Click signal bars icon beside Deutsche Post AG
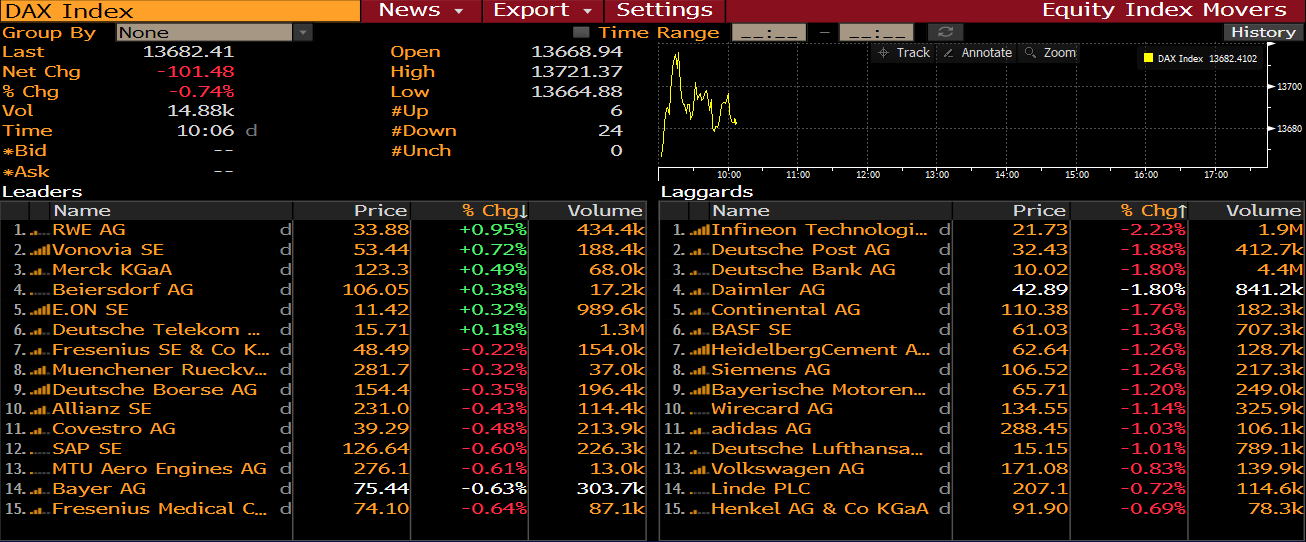This screenshot has width=1306, height=542. pos(699,250)
